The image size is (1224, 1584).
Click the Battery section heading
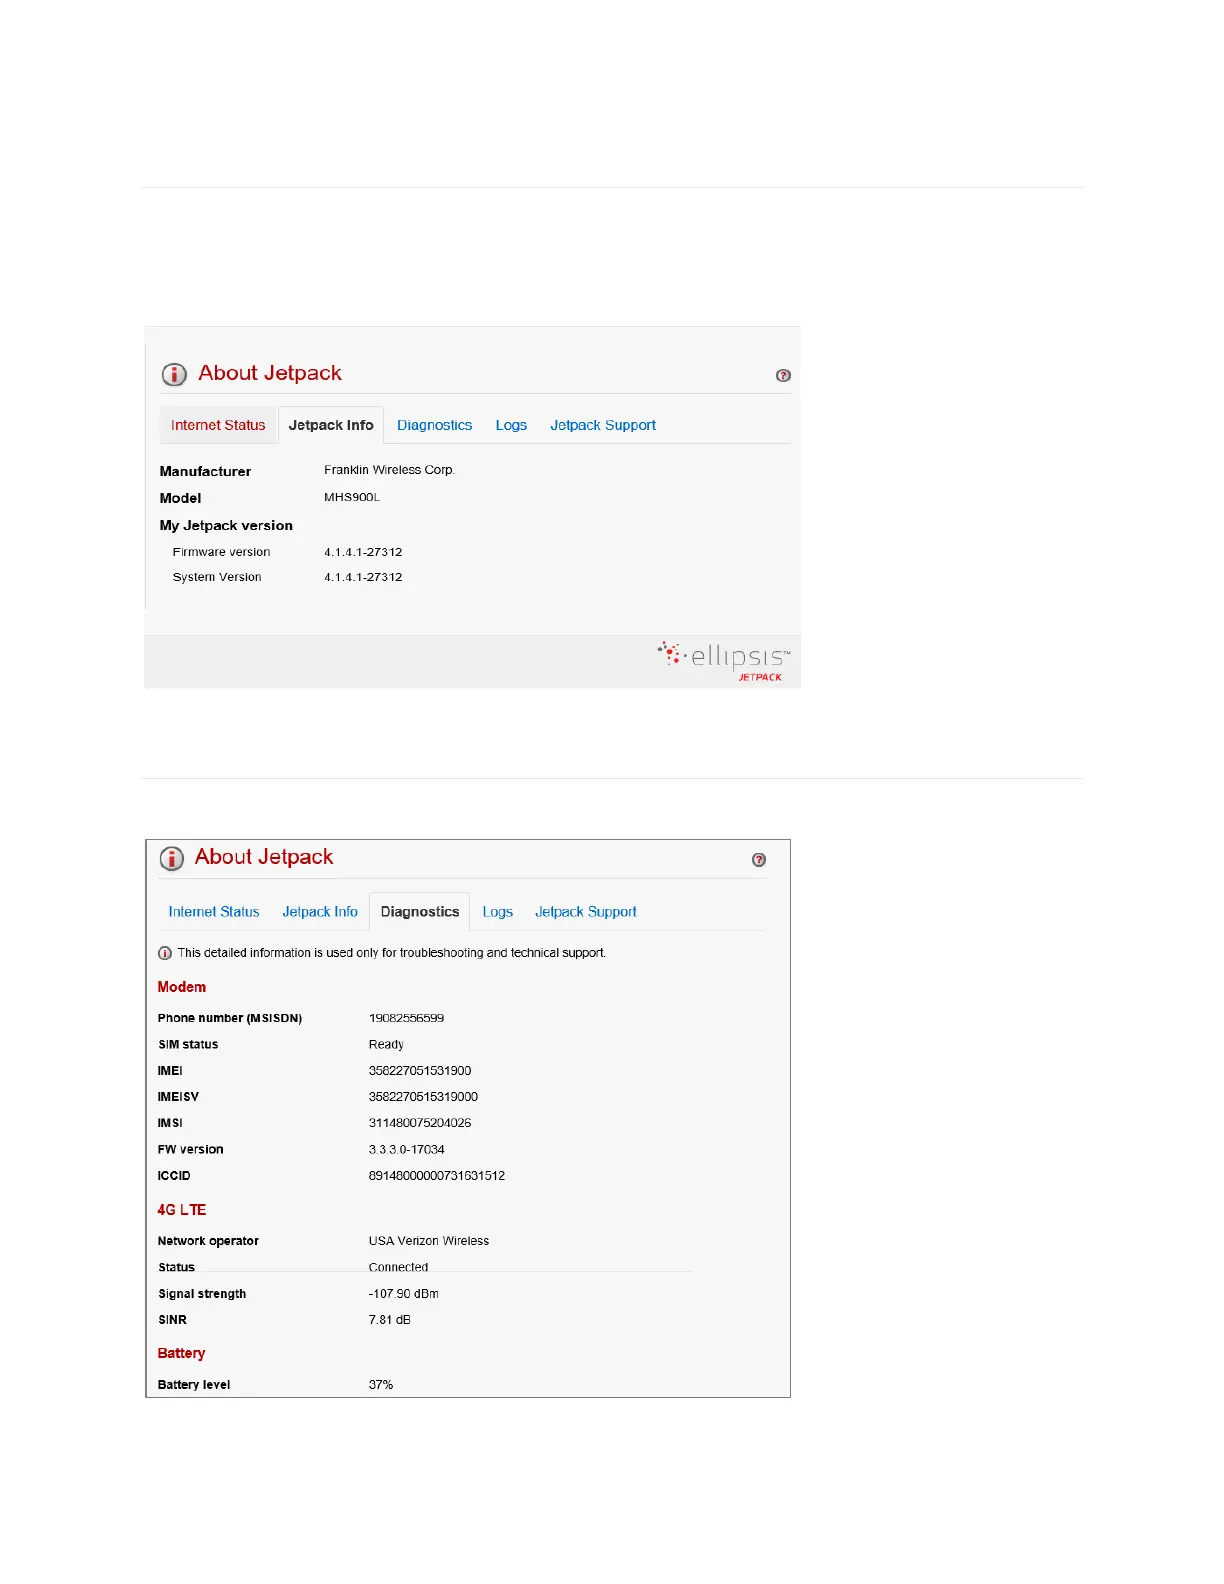(181, 1353)
